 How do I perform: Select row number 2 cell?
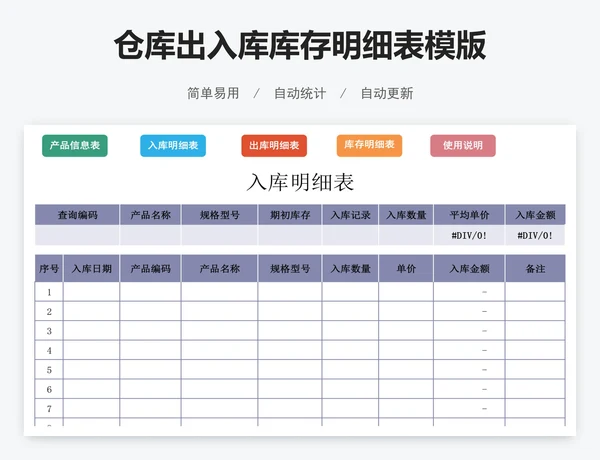49,312
